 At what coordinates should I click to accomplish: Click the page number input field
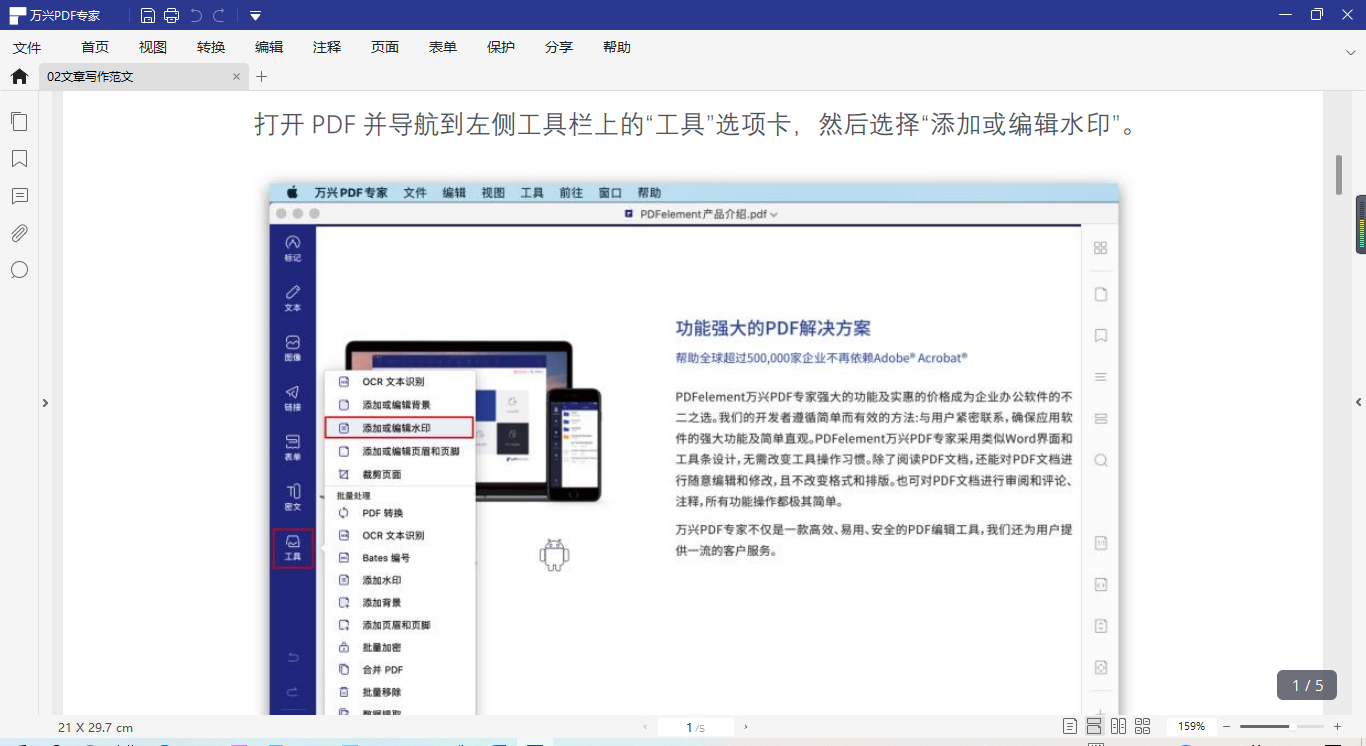tap(695, 727)
